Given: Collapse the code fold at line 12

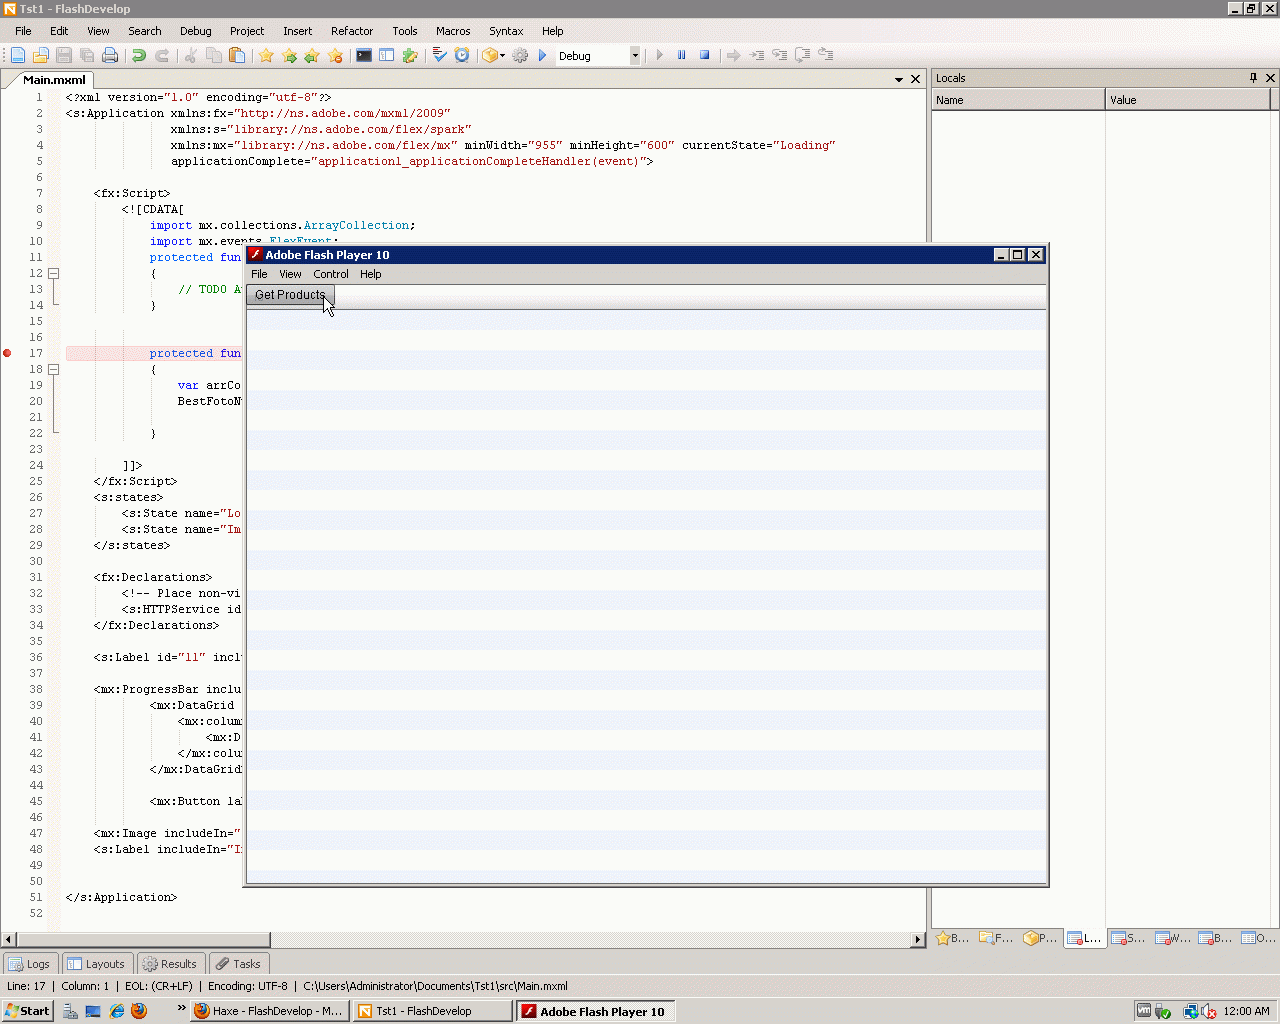Looking at the screenshot, I should pos(54,273).
